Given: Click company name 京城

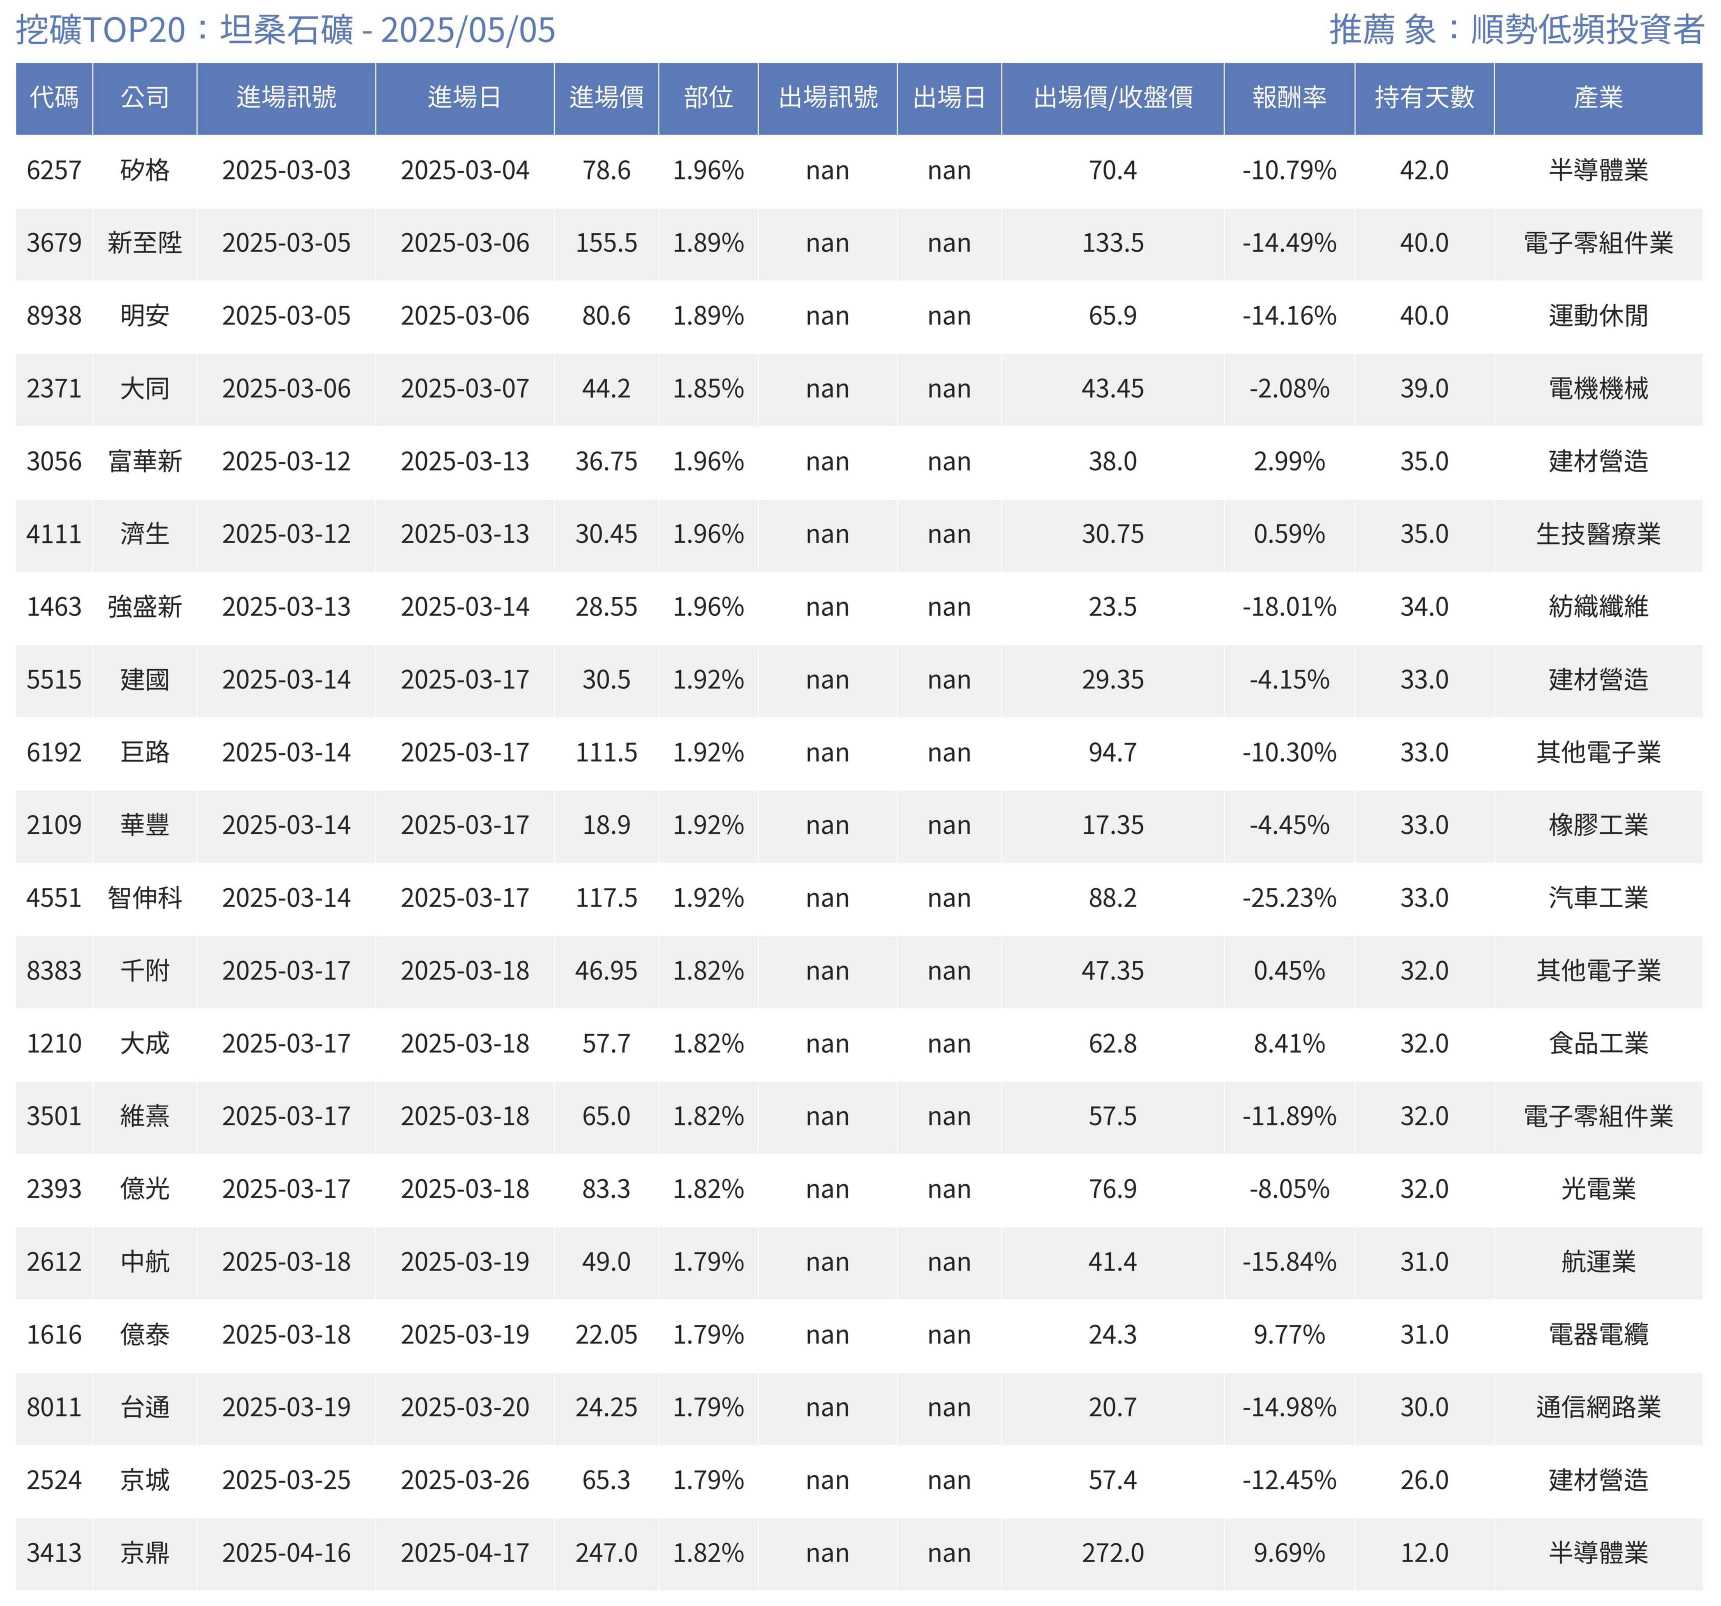Looking at the screenshot, I should click(145, 1482).
